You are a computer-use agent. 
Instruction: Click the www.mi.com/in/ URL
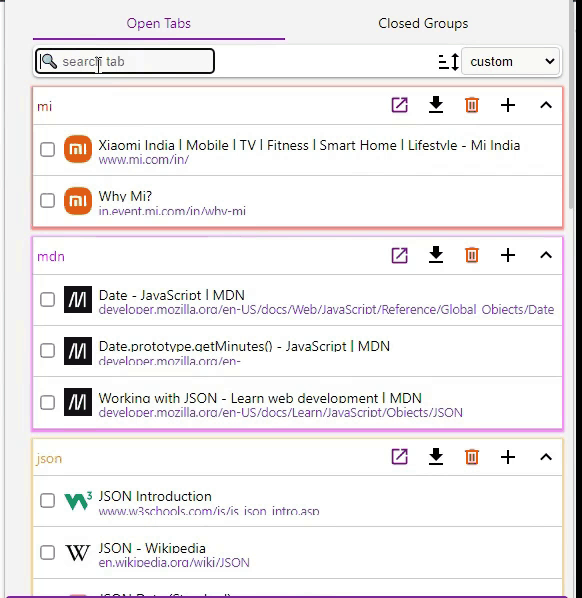click(143, 160)
